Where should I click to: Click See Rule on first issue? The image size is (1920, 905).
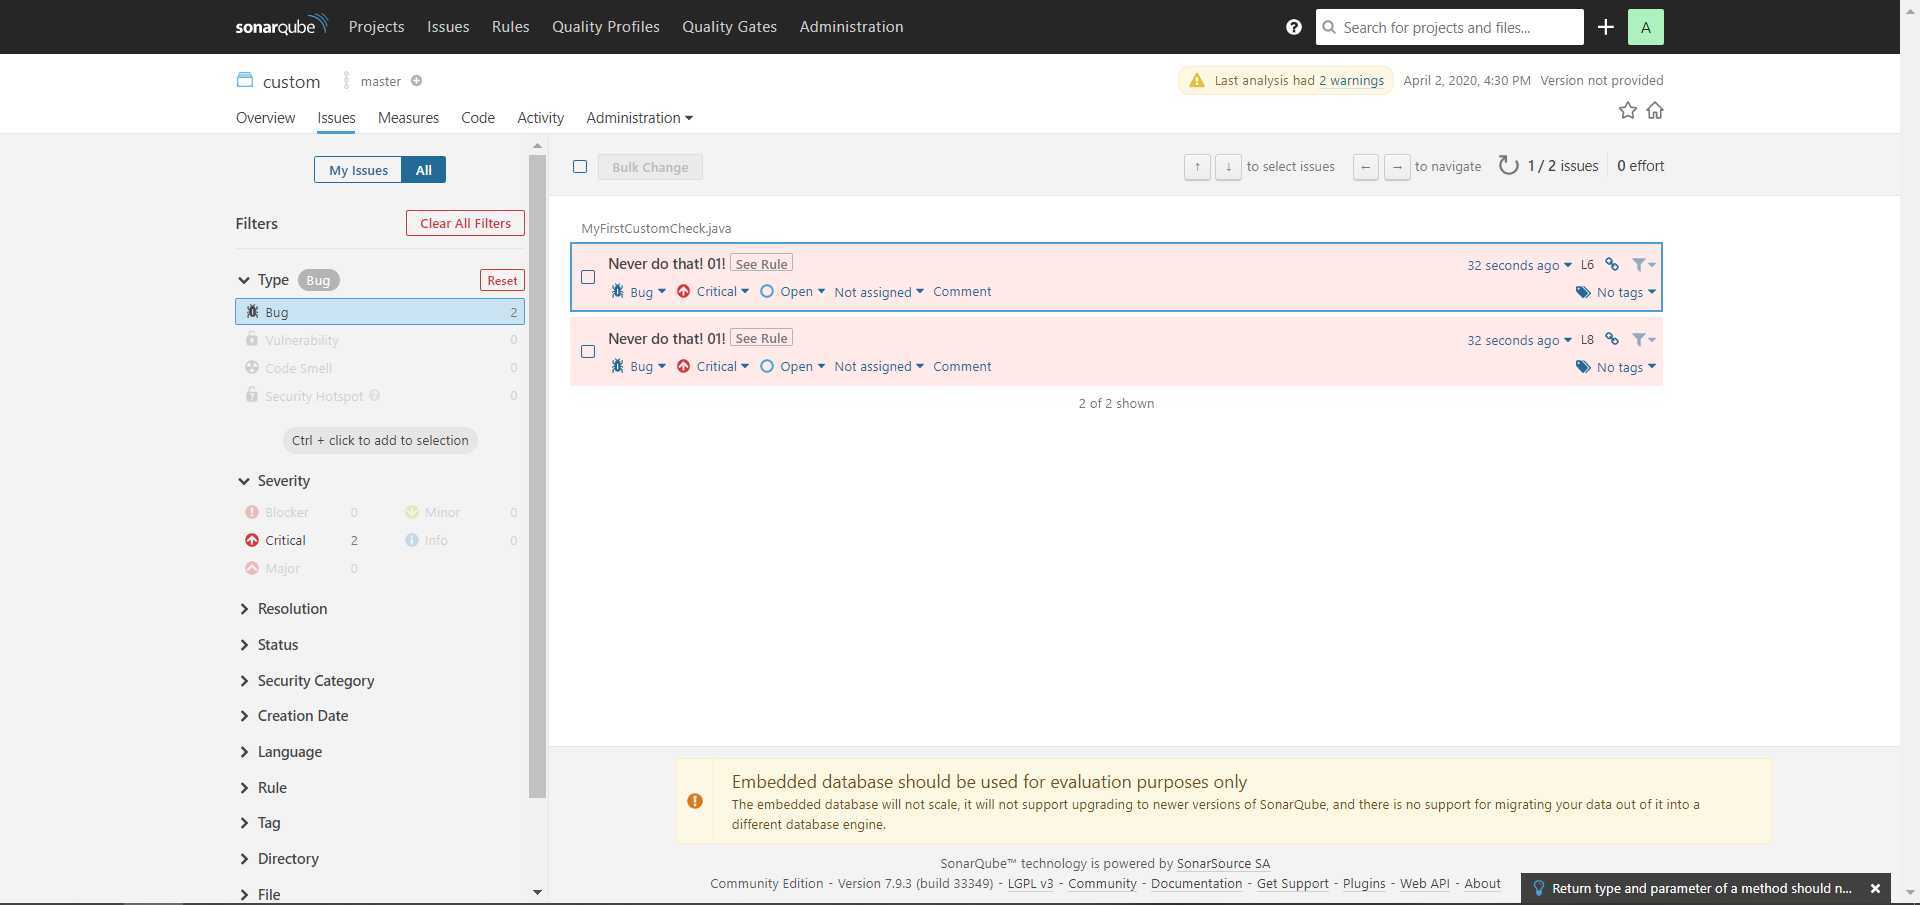[761, 264]
